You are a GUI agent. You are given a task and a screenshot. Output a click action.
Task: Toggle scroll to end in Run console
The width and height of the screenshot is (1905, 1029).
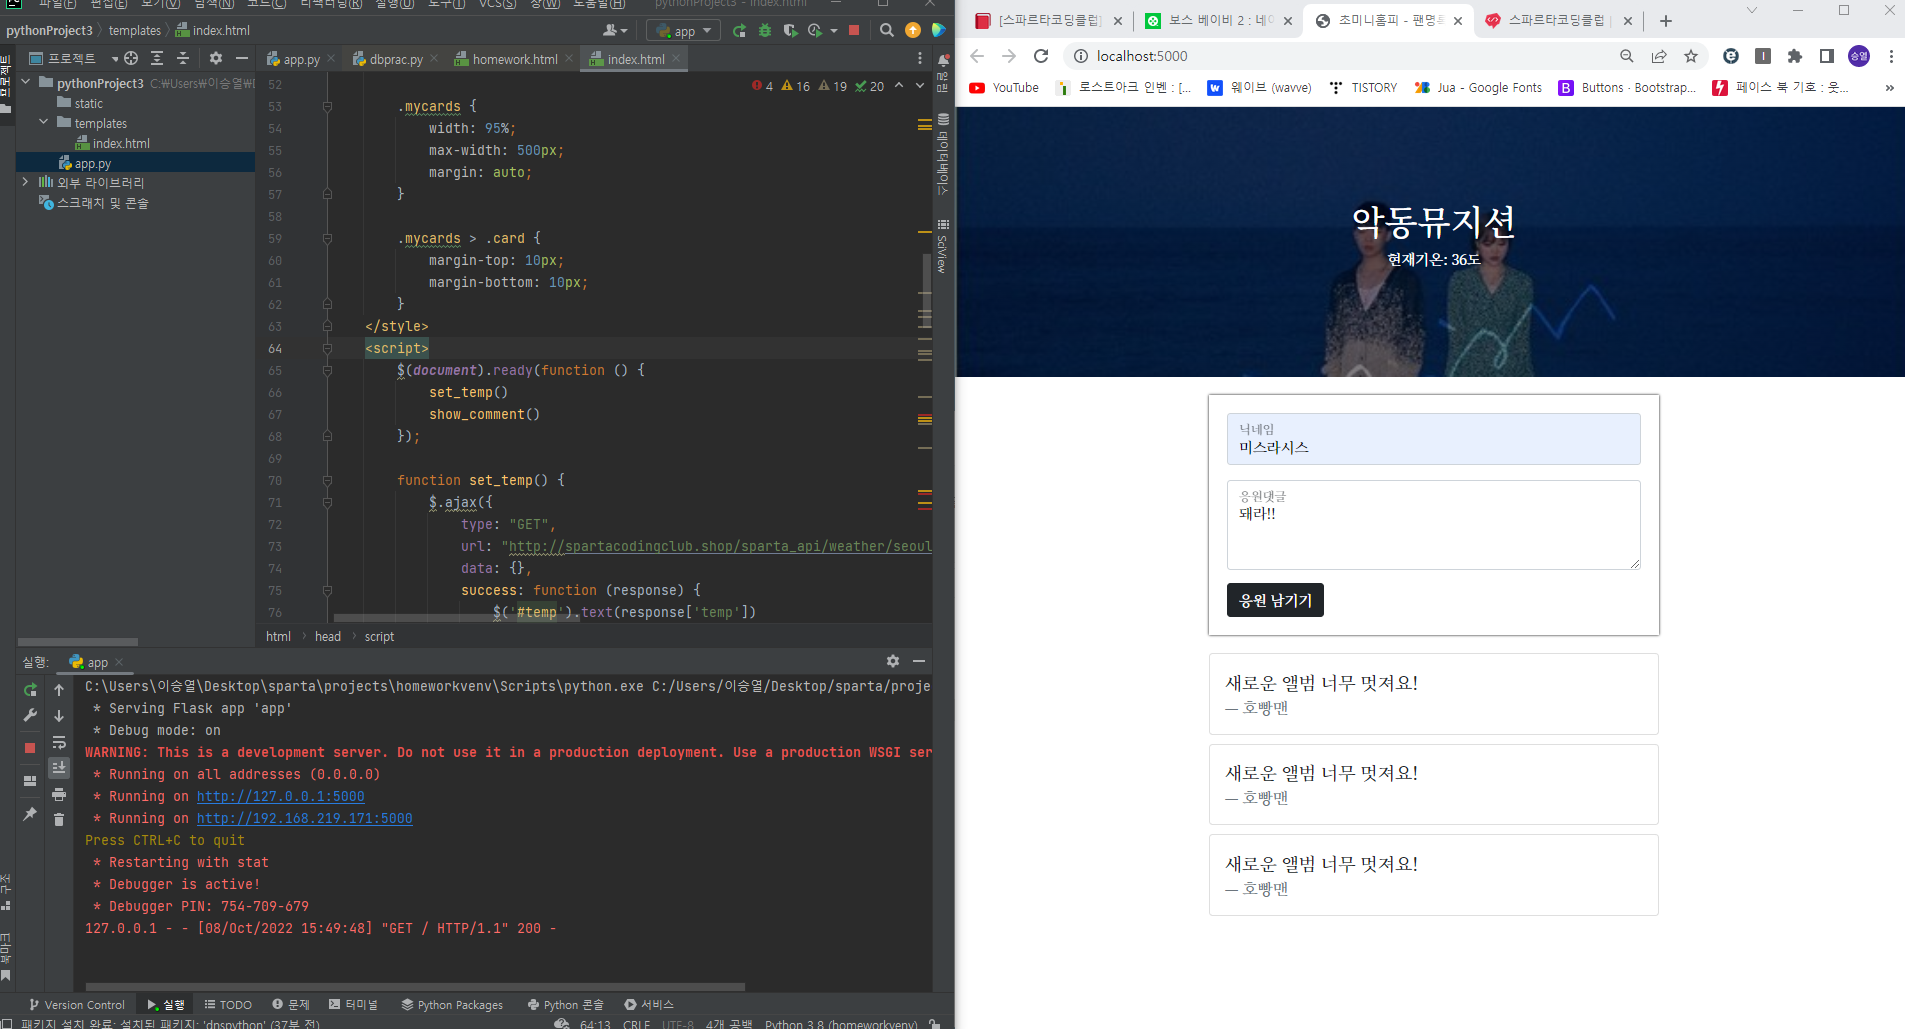[x=59, y=768]
